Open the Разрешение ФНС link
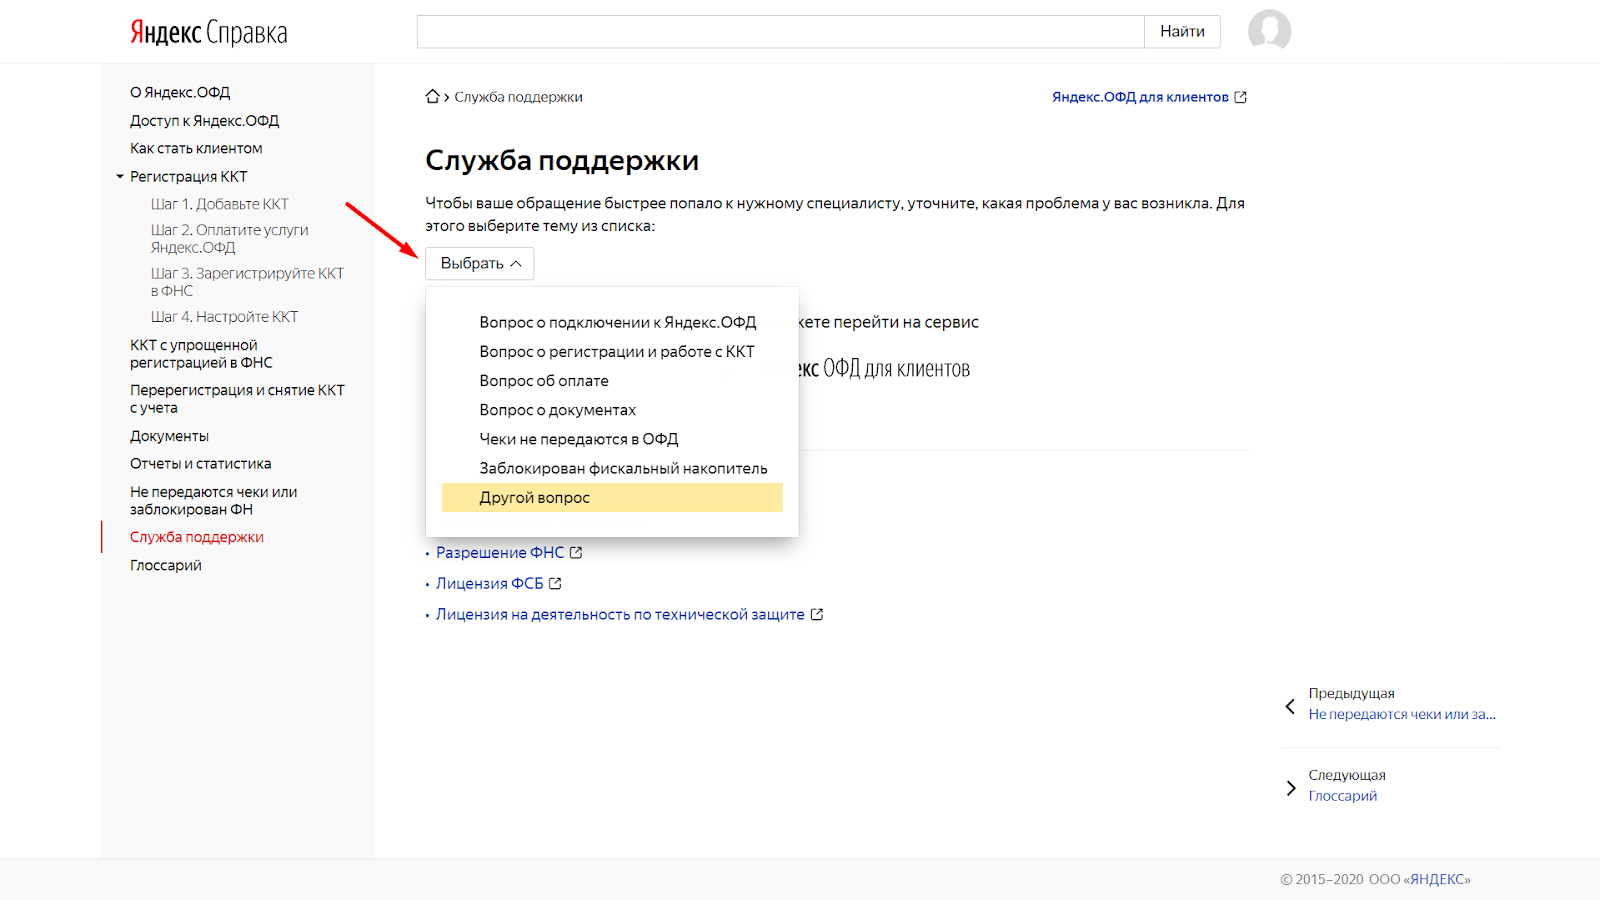 500,553
